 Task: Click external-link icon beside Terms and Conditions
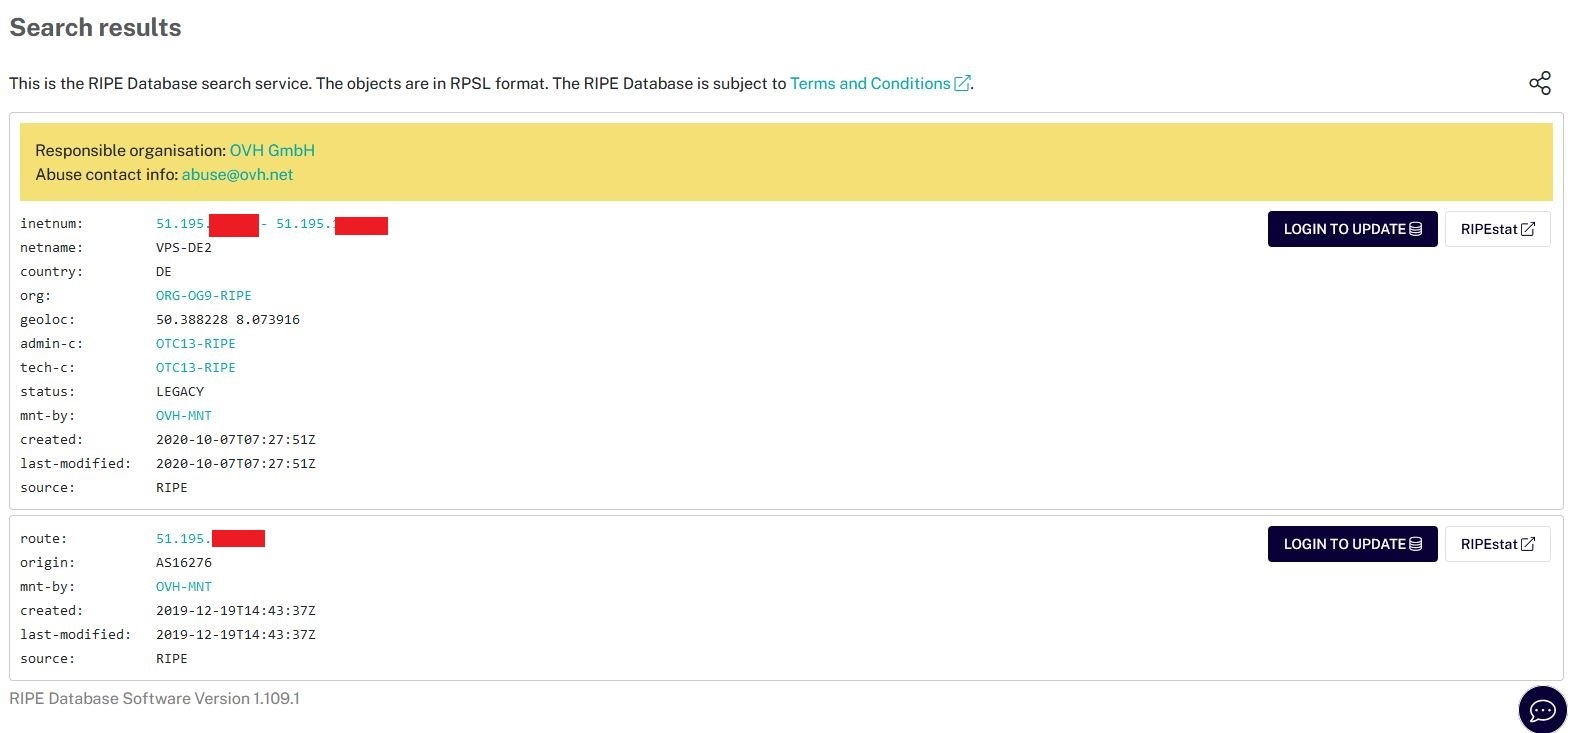[962, 84]
